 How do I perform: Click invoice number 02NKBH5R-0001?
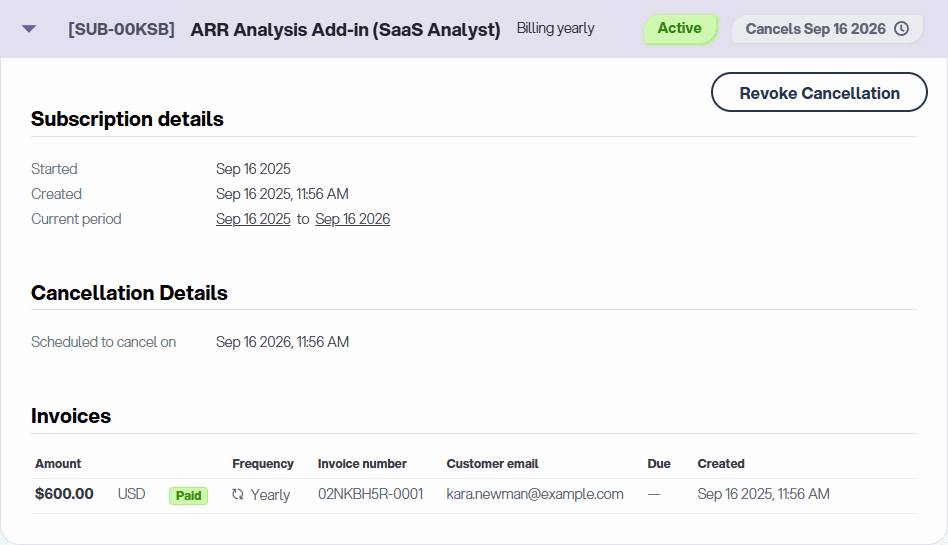(370, 494)
